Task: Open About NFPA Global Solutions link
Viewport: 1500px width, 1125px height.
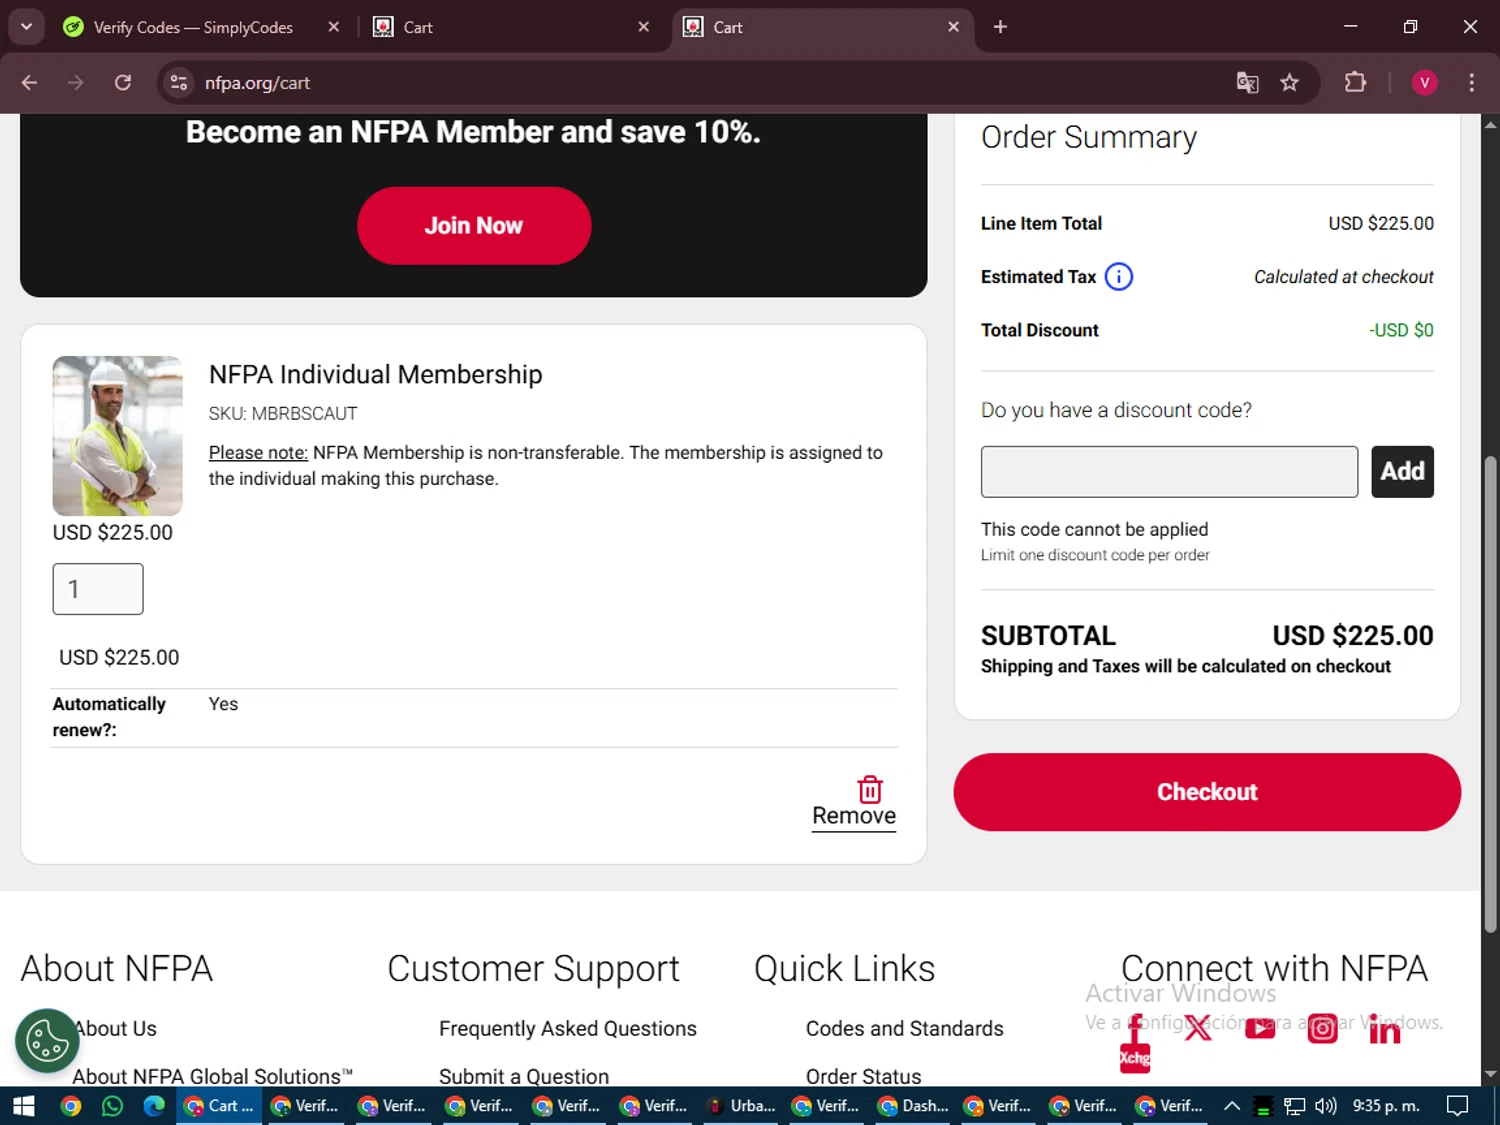Action: point(212,1076)
